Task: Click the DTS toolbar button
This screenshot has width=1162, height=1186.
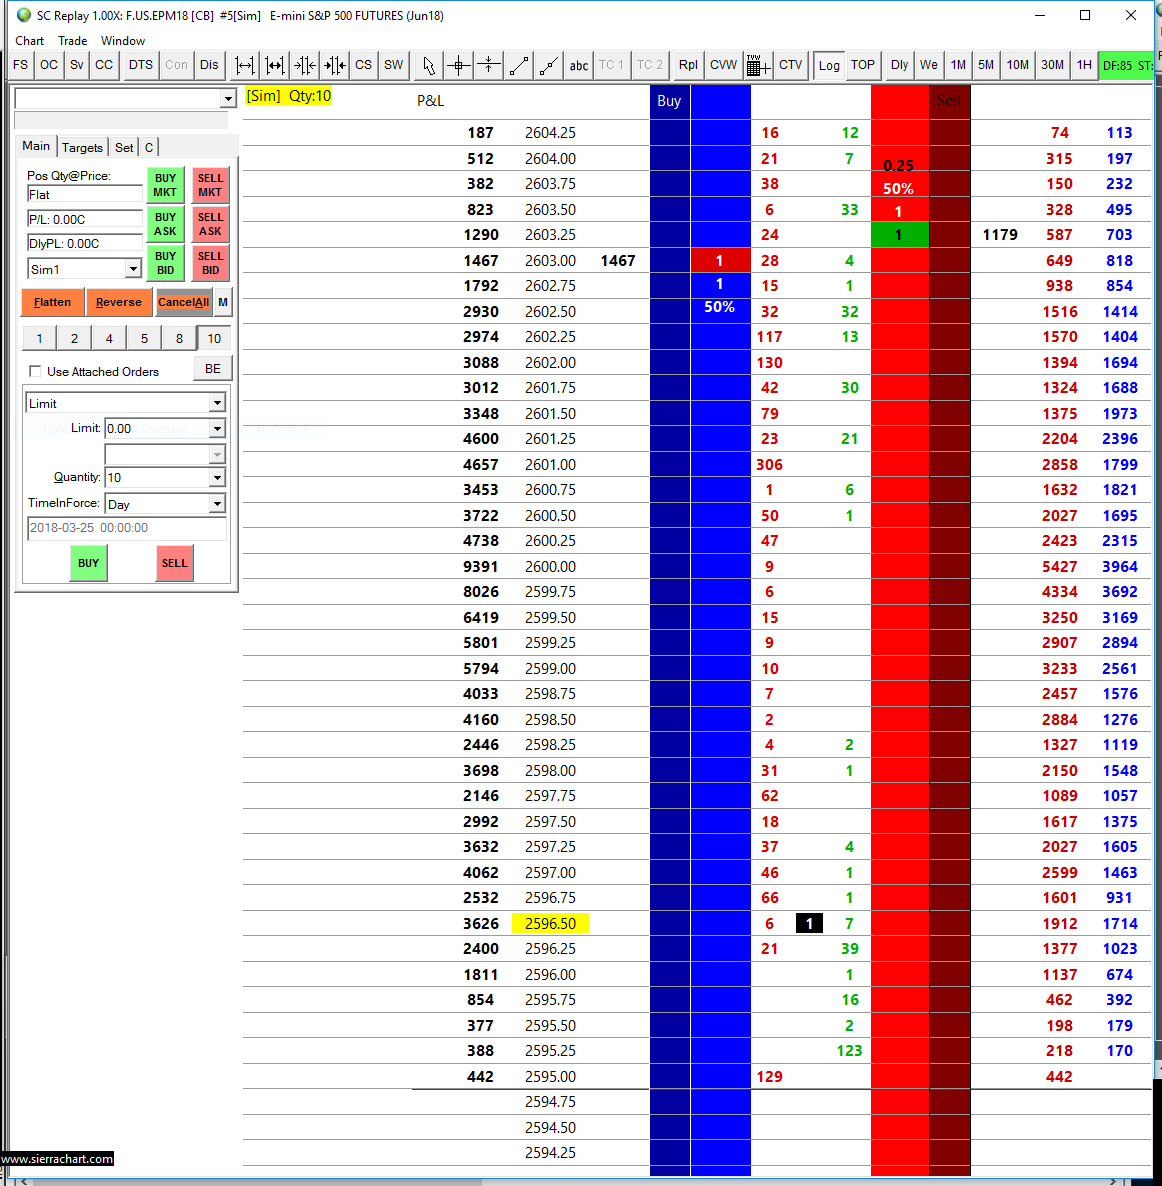Action: 141,65
